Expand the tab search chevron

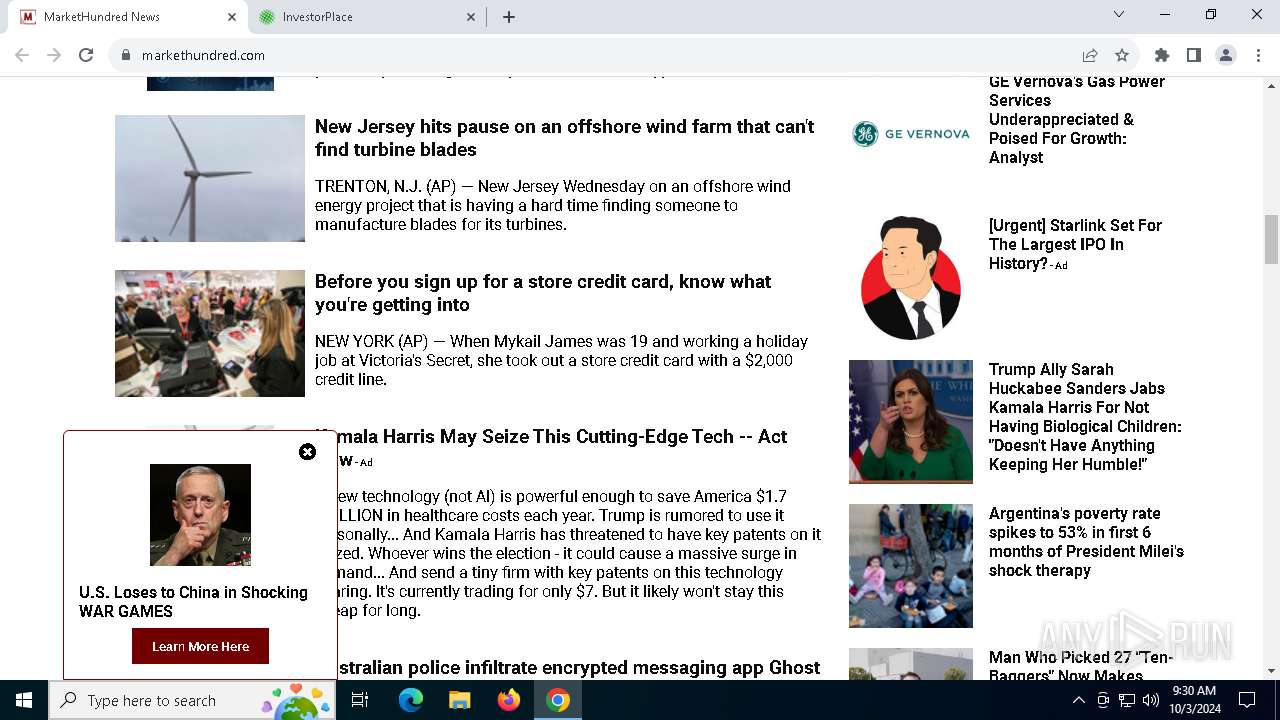[x=1119, y=14]
